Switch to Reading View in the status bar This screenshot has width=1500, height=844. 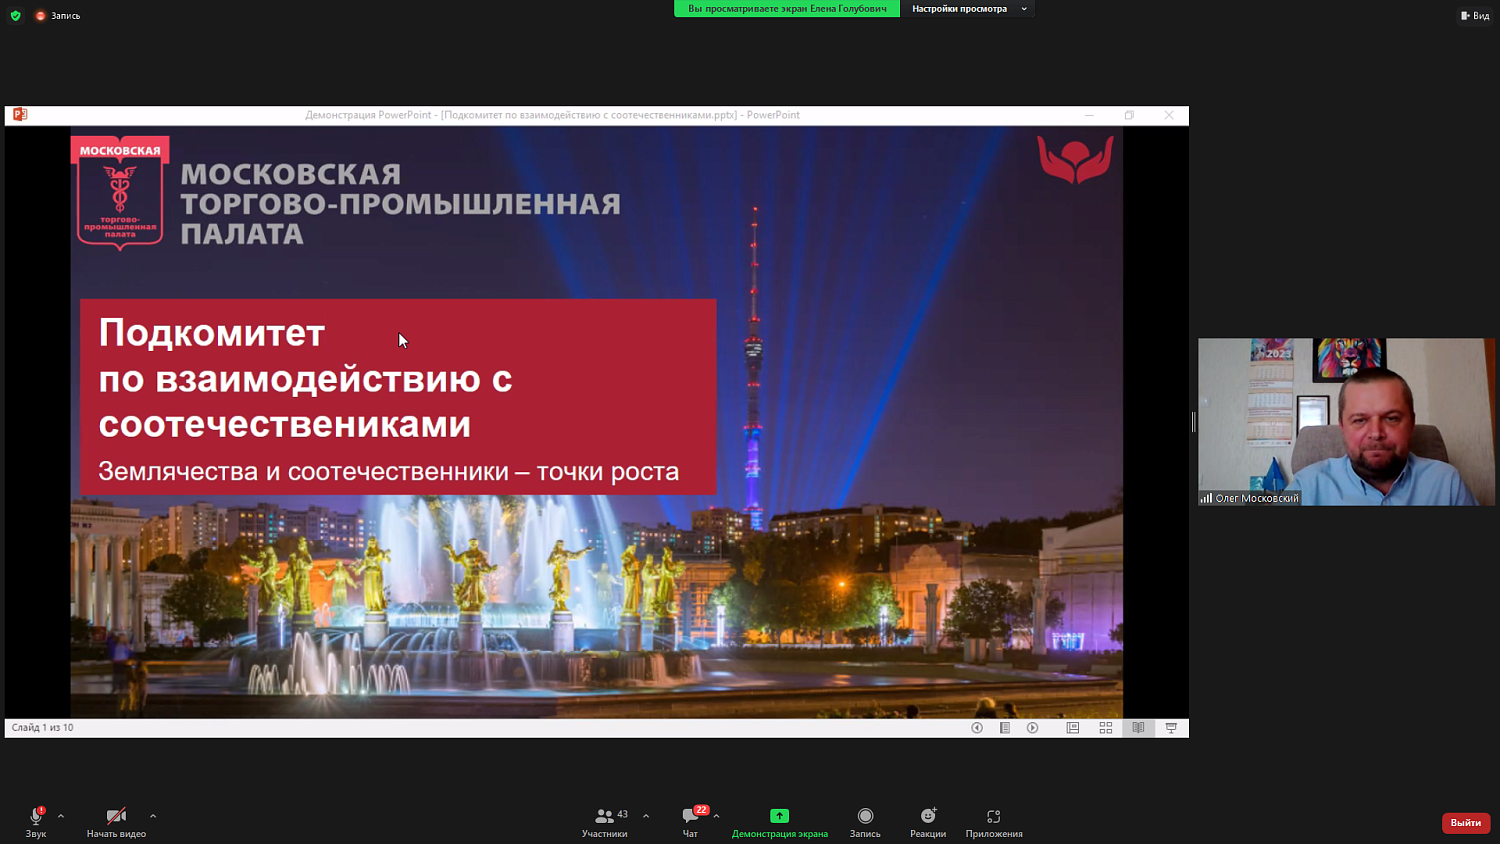1138,728
